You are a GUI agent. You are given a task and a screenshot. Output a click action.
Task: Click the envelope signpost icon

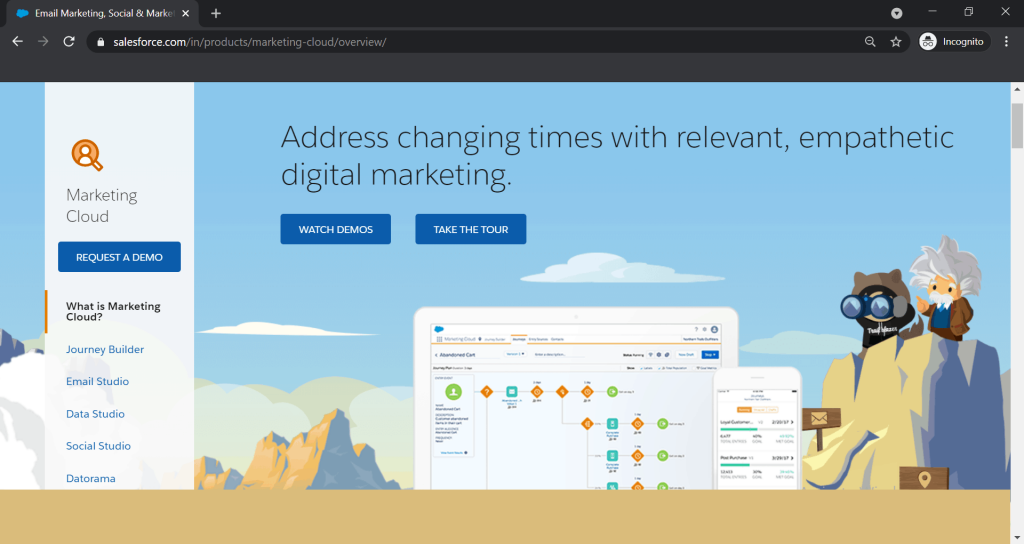tap(819, 418)
